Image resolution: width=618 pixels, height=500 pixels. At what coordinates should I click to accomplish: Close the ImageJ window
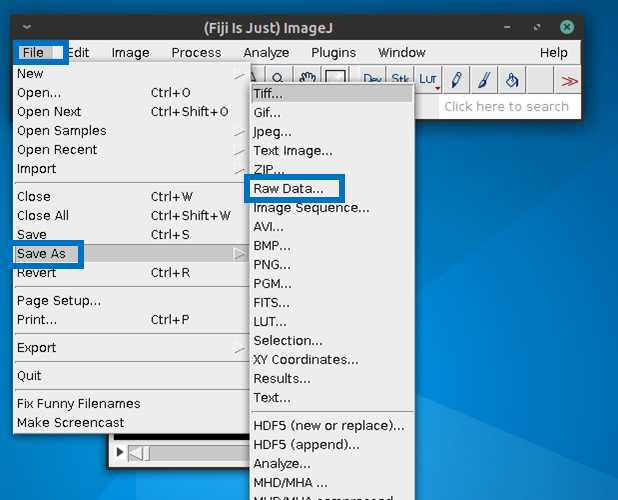pos(567,27)
